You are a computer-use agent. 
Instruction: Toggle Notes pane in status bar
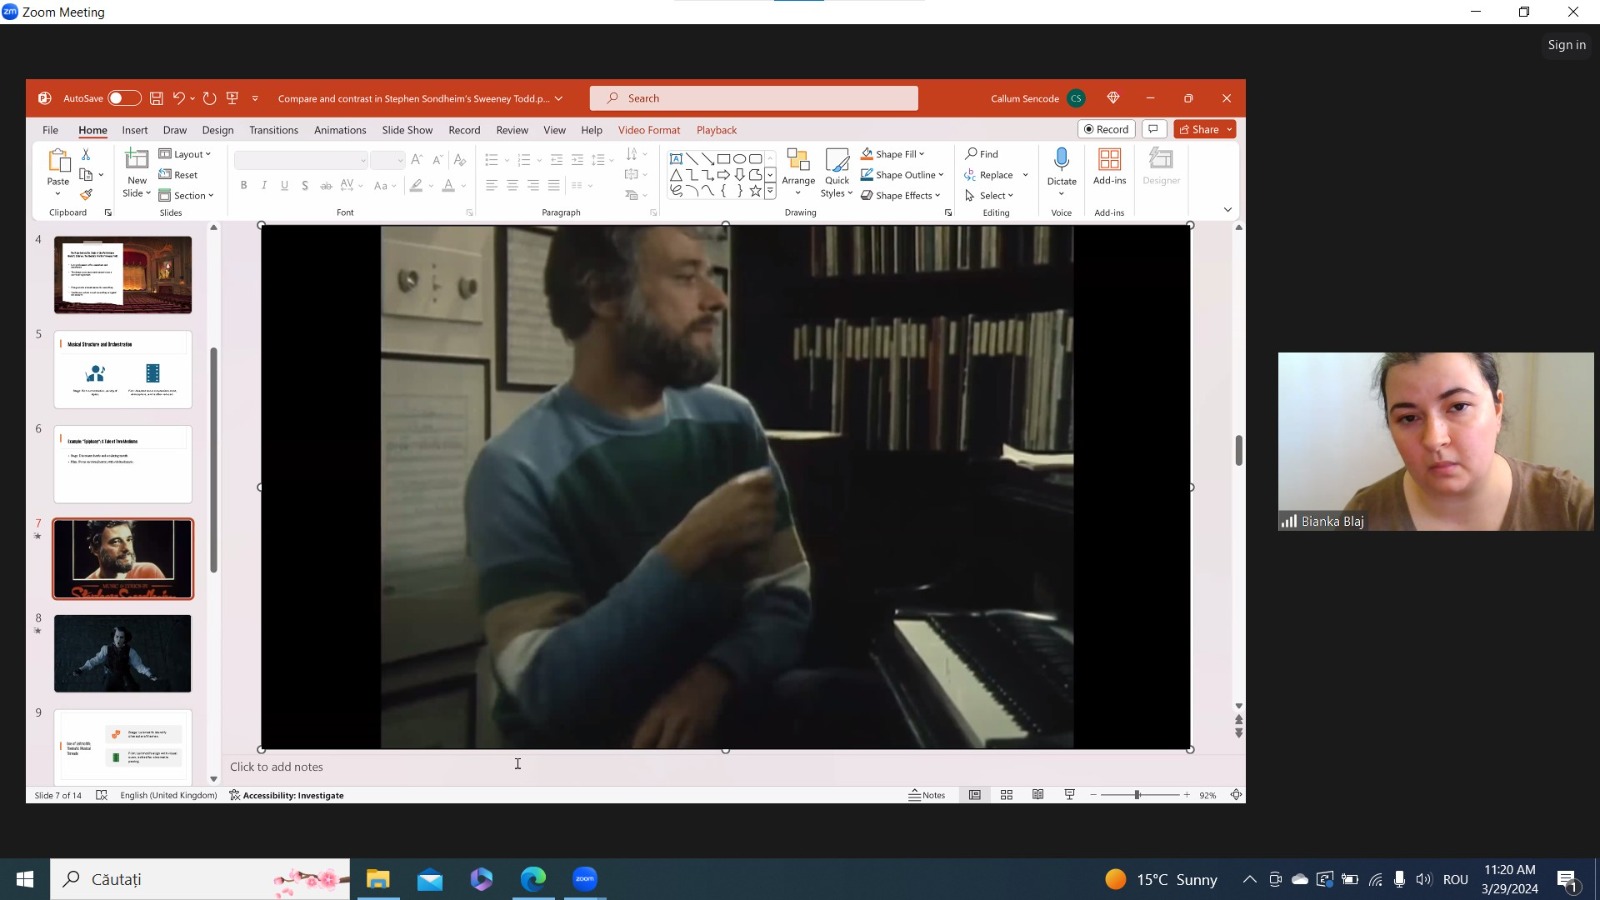click(926, 795)
